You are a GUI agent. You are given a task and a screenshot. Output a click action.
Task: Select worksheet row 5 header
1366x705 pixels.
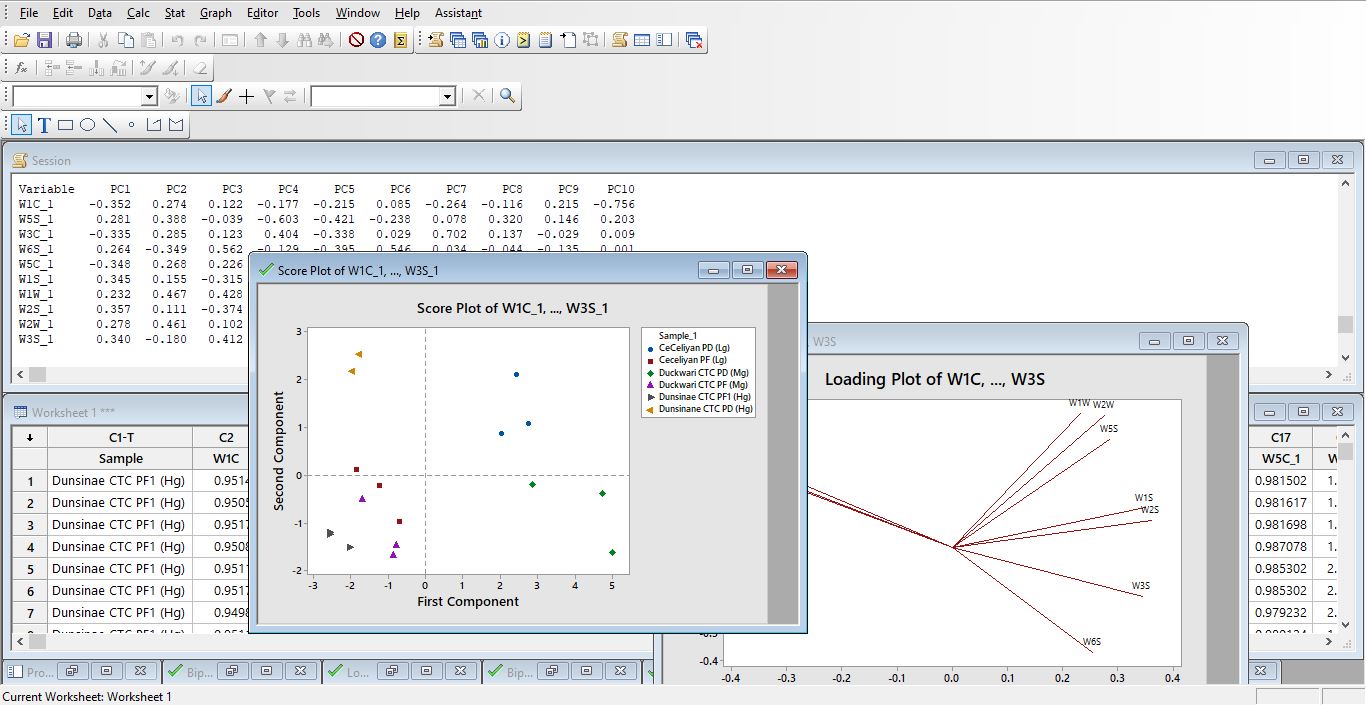pyautogui.click(x=30, y=569)
